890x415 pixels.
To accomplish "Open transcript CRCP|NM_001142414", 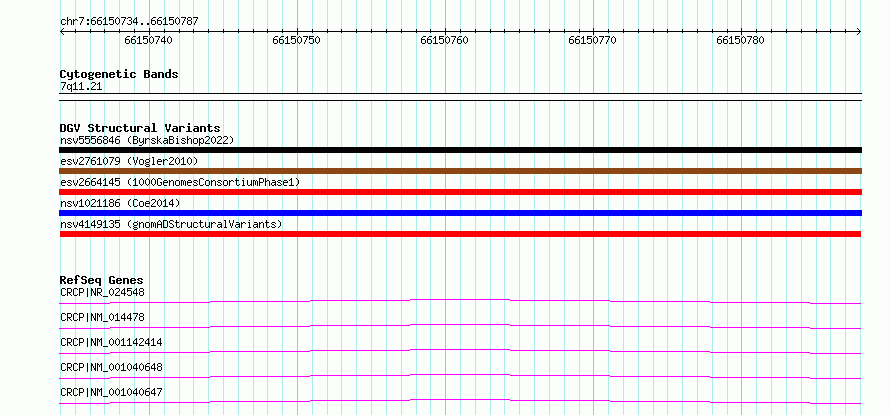I will [x=111, y=342].
